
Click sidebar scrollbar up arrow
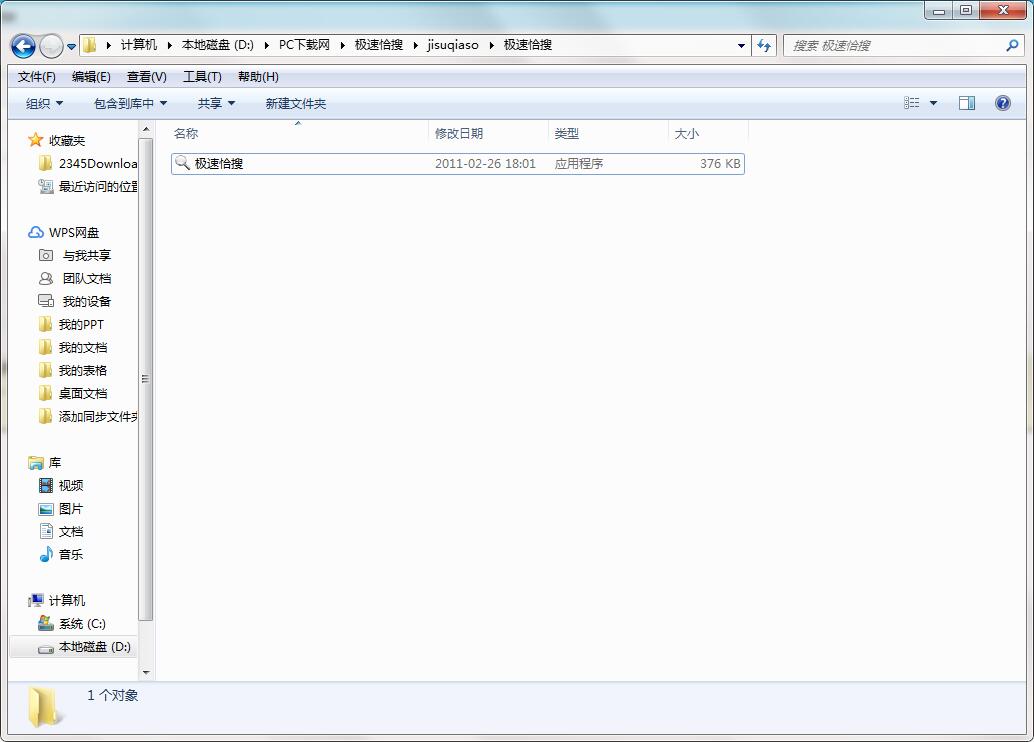coord(146,129)
